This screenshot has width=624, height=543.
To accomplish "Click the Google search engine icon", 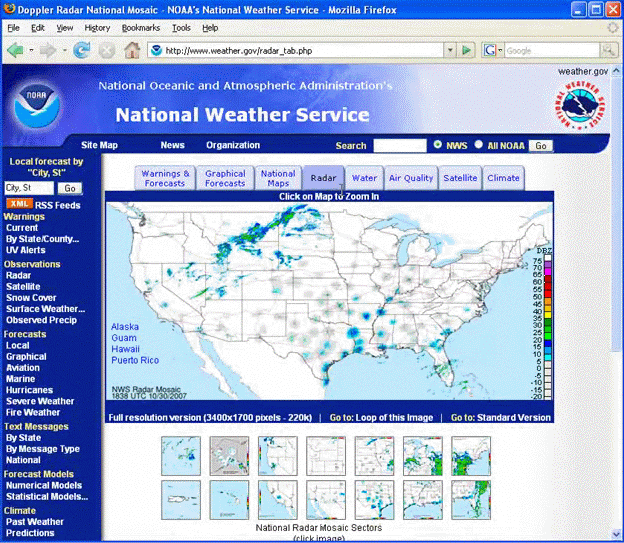I will tap(489, 51).
